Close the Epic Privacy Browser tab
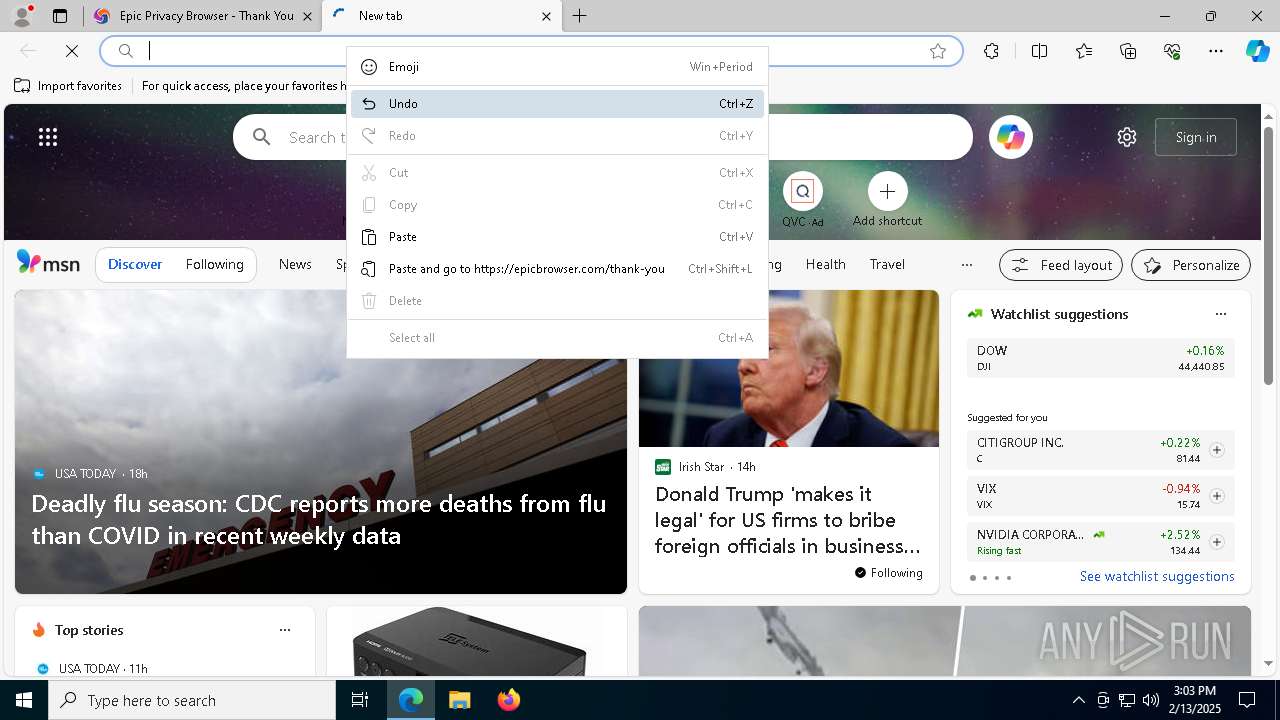This screenshot has width=1280, height=720. coord(308,16)
